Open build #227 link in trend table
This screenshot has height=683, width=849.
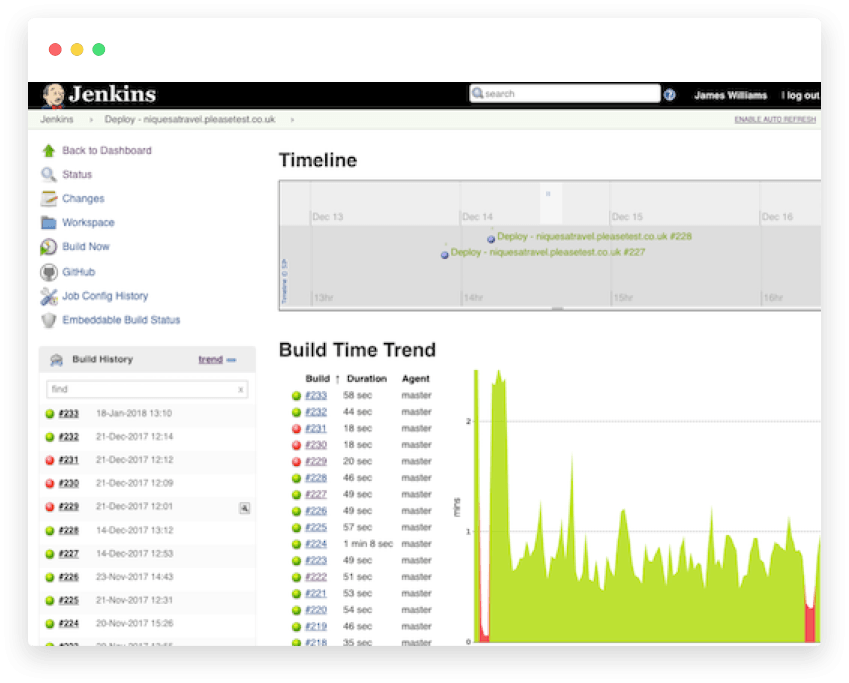point(316,495)
